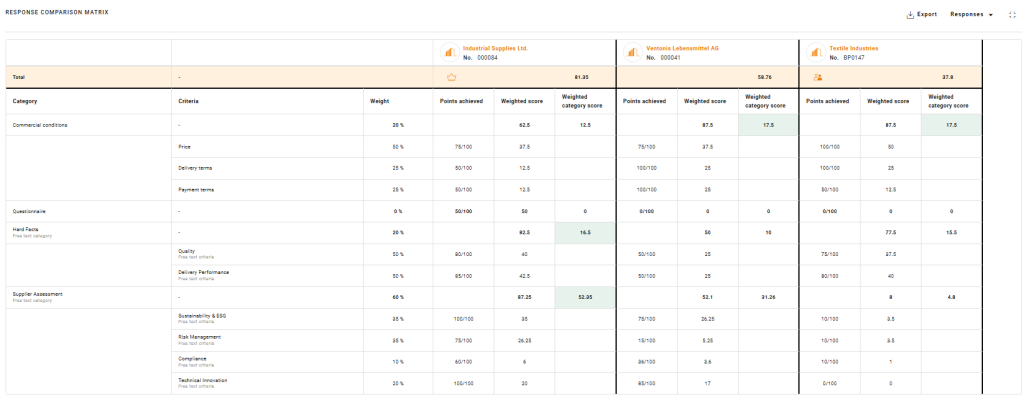The image size is (1024, 397).
Task: Click the 0 % weight for Questionnaire
Action: point(398,211)
